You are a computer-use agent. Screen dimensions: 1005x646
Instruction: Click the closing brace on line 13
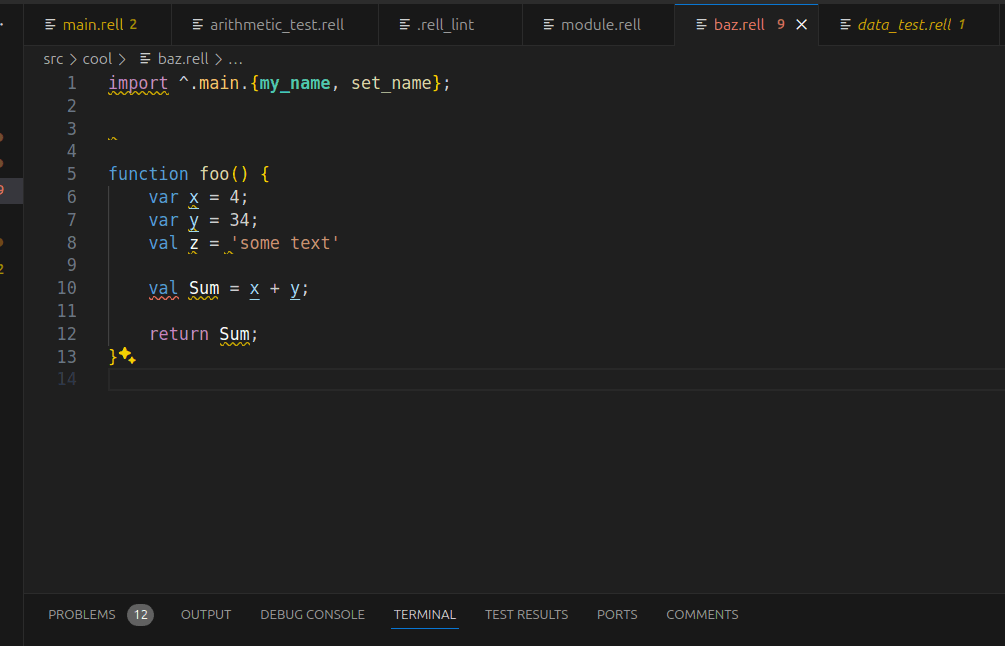(x=113, y=356)
